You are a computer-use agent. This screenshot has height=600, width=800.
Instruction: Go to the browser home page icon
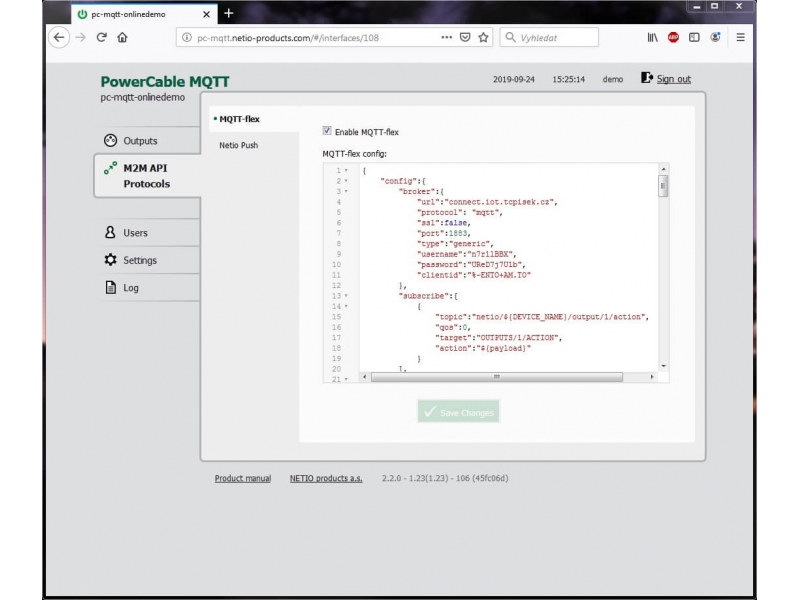click(x=122, y=37)
